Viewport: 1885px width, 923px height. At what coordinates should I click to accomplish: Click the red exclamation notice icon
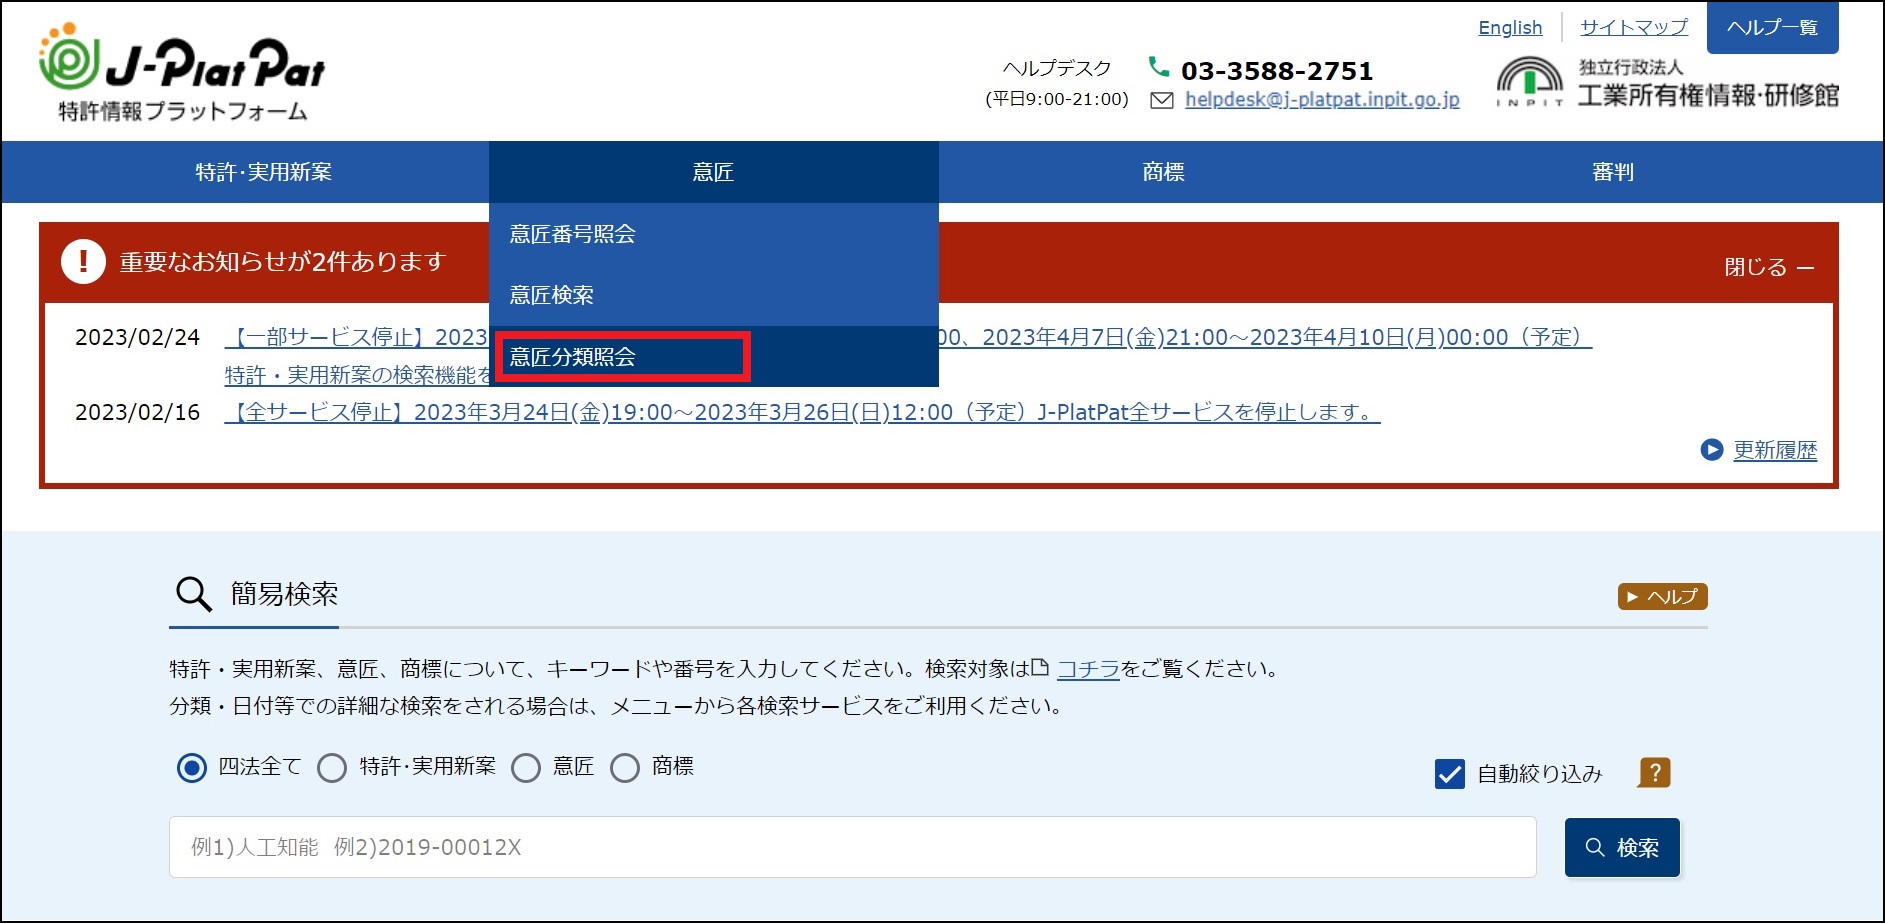[83, 262]
